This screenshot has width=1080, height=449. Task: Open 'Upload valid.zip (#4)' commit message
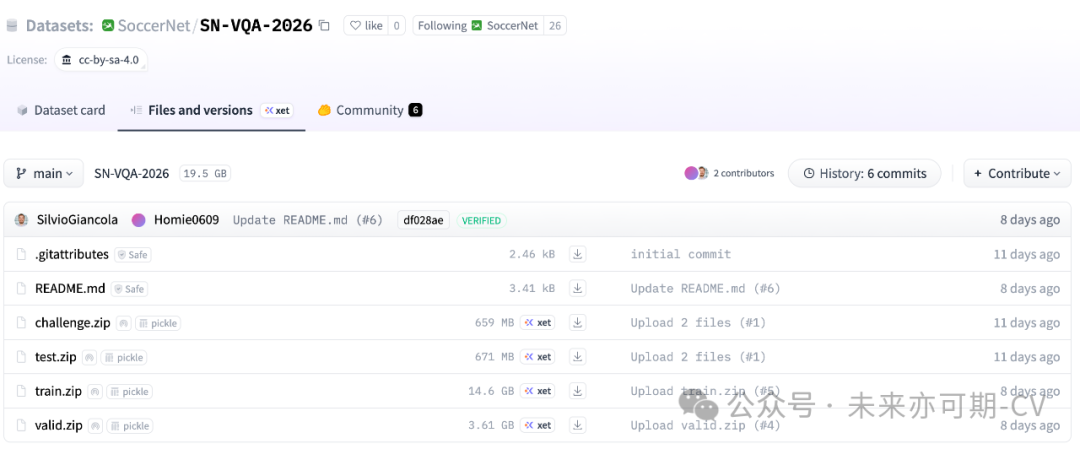click(705, 426)
